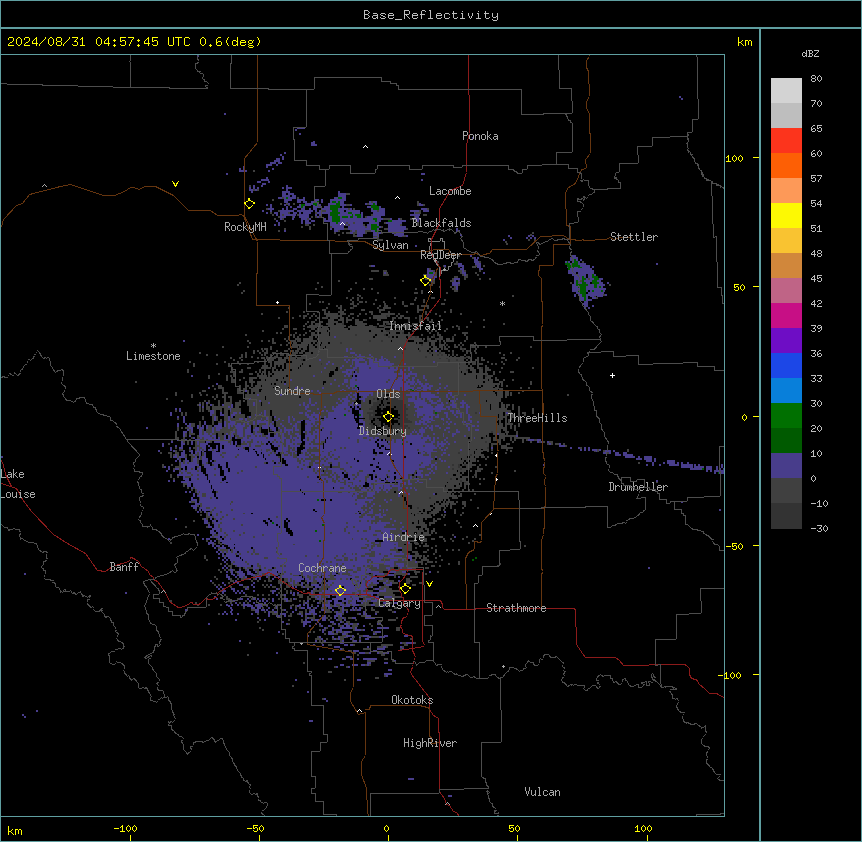Click the ThreeHills label
Viewport: 862px width, 842px height.
click(x=537, y=418)
